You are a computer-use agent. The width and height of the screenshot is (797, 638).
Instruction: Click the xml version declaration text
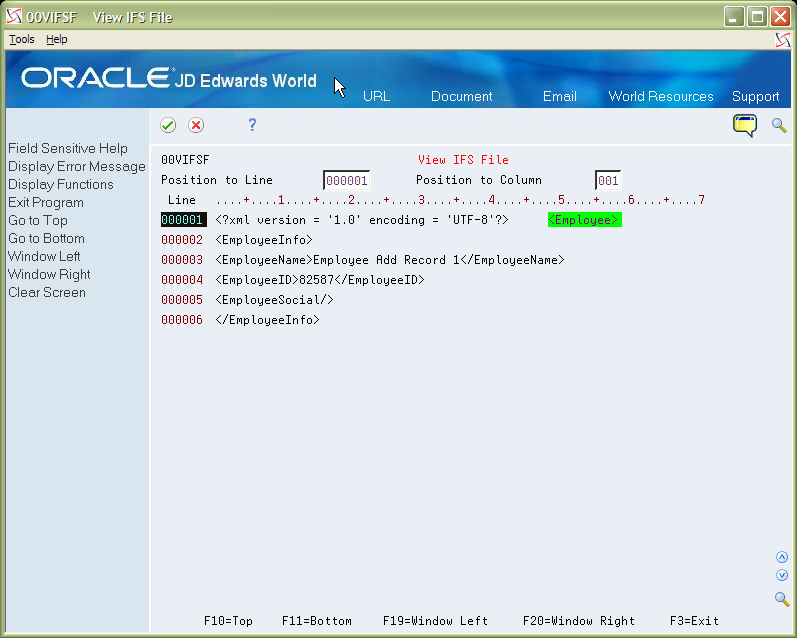click(x=362, y=220)
